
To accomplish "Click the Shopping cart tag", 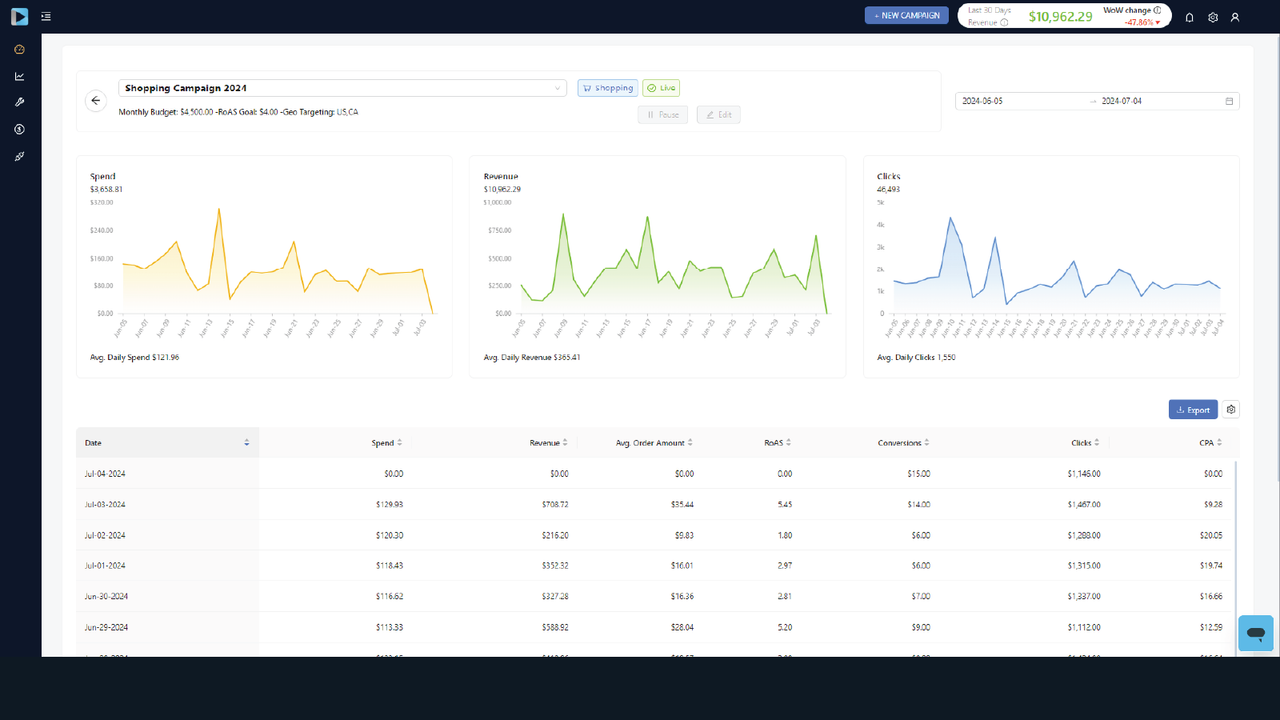I will pos(608,88).
